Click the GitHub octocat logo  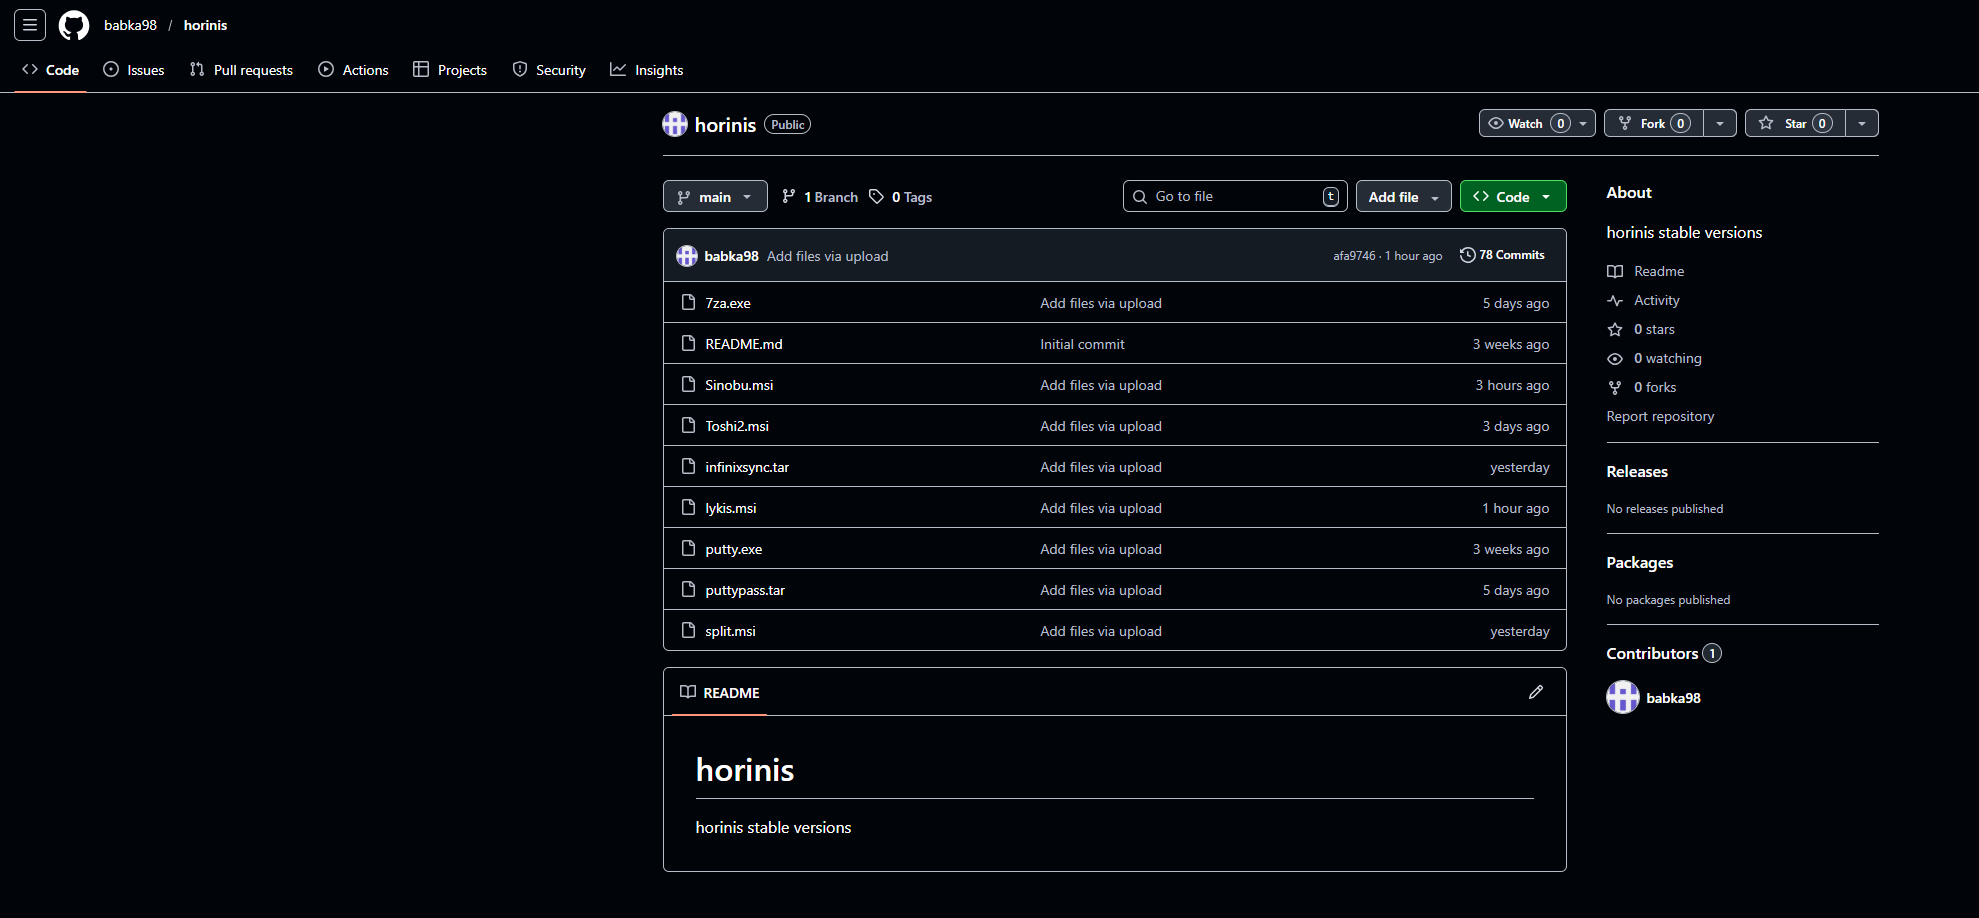(x=74, y=25)
